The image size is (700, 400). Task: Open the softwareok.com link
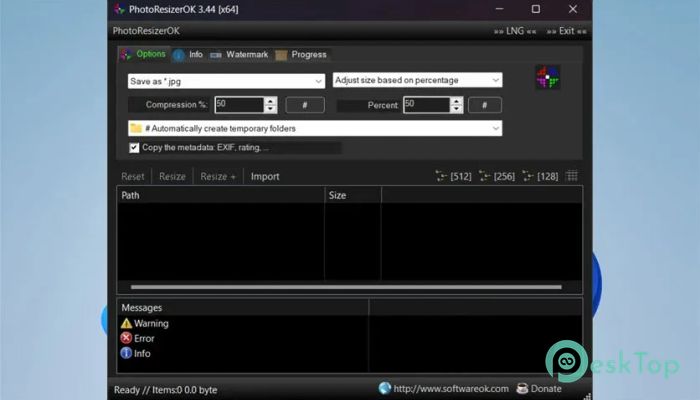444,389
